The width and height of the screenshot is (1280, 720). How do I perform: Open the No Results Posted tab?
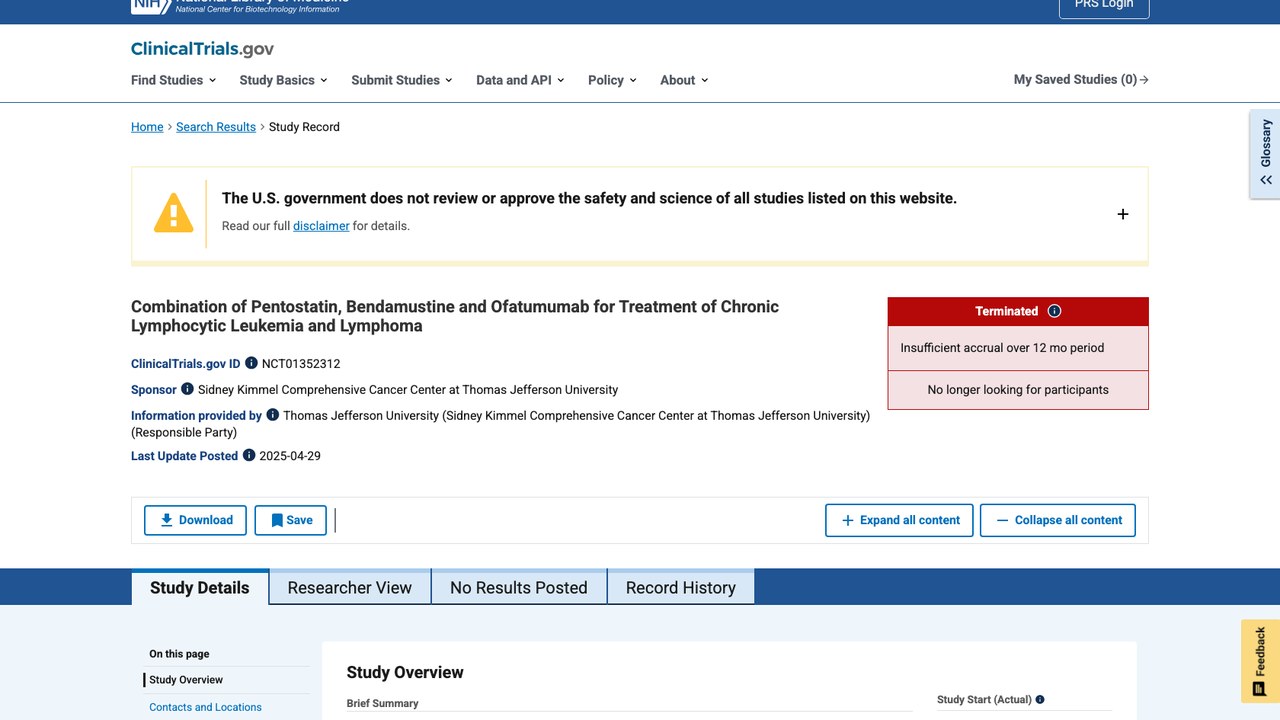click(519, 588)
